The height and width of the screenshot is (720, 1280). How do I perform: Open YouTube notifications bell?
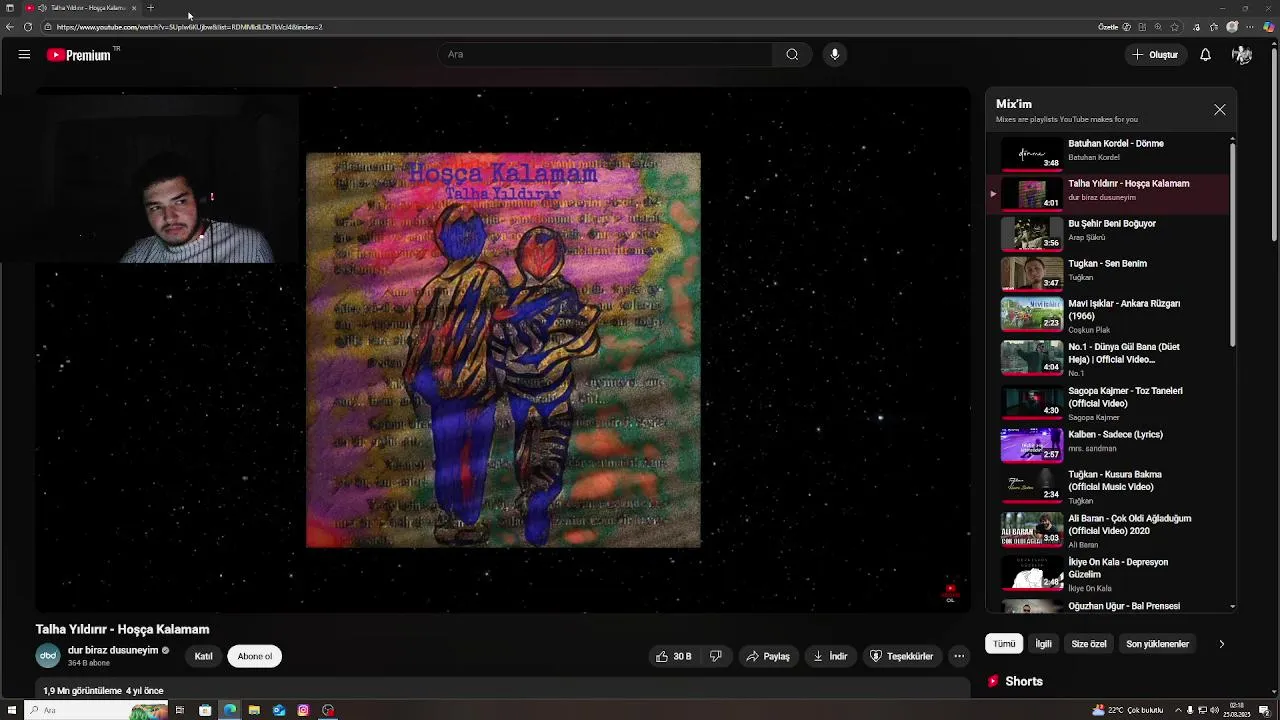click(x=1205, y=55)
